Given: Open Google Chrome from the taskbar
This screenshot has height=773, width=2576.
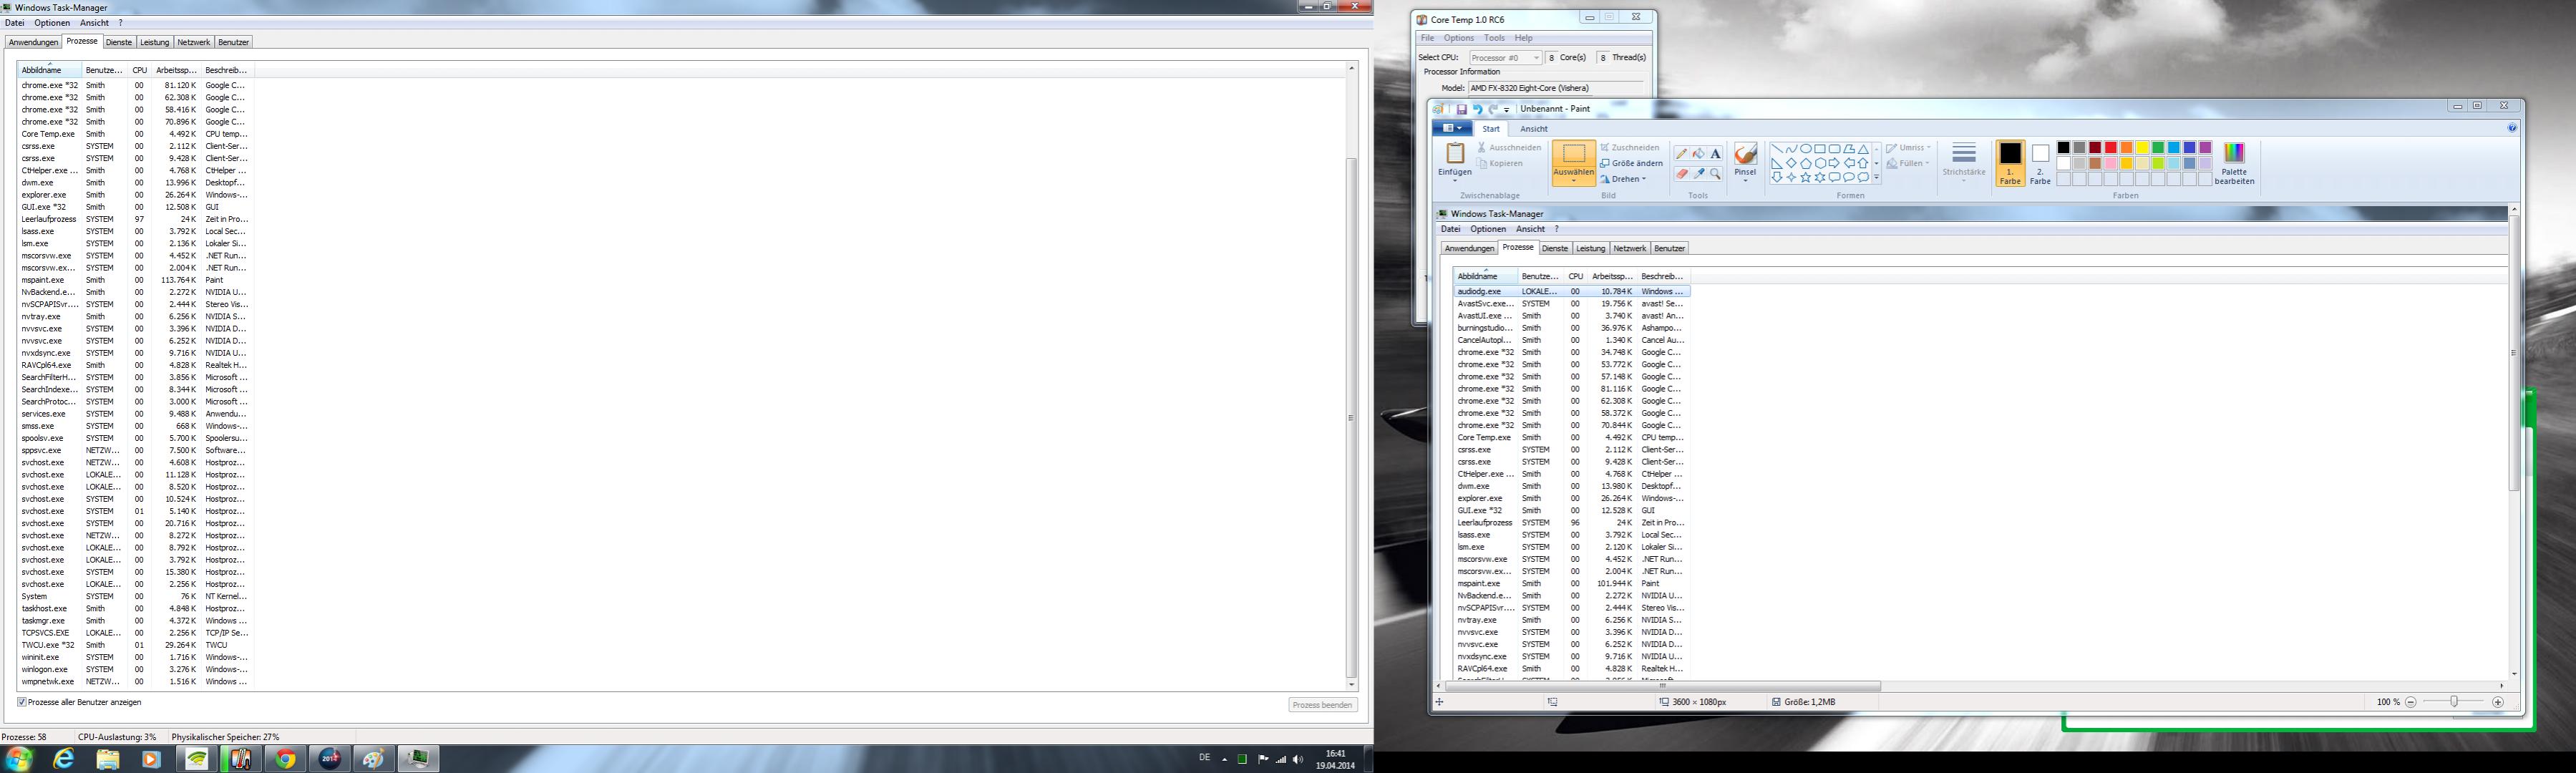Looking at the screenshot, I should pyautogui.click(x=286, y=759).
